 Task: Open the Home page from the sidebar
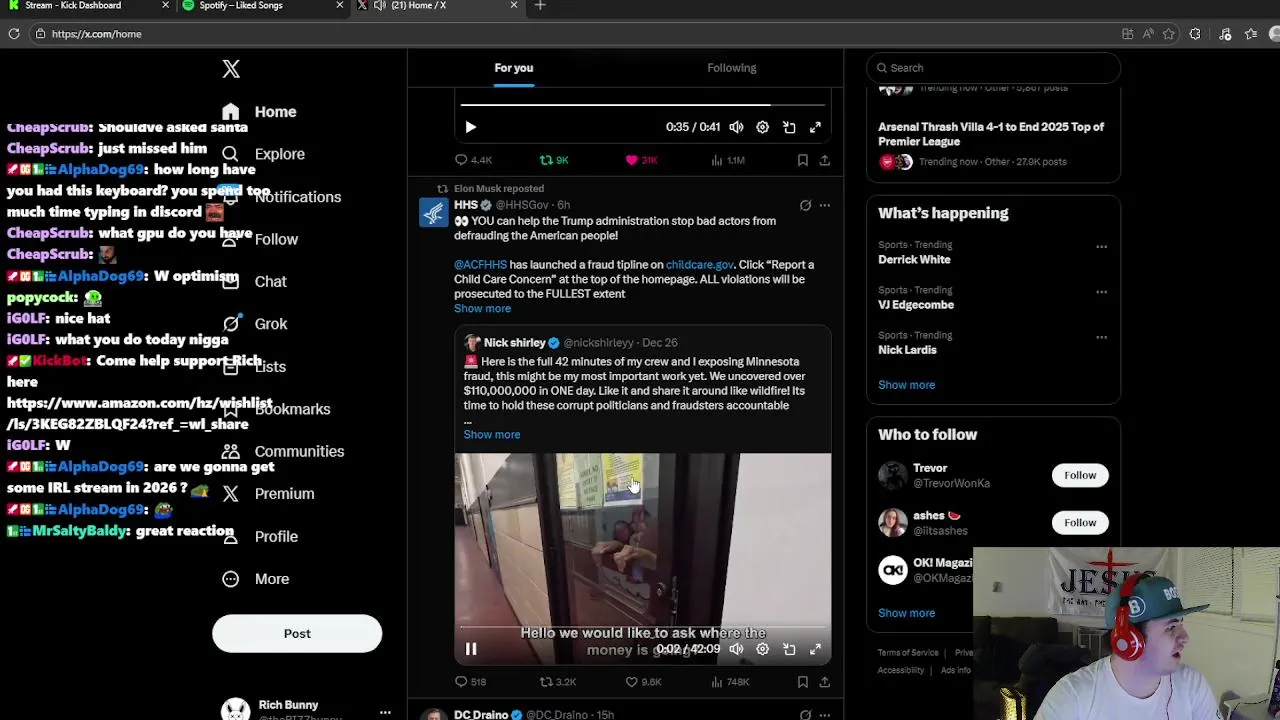[x=260, y=112]
